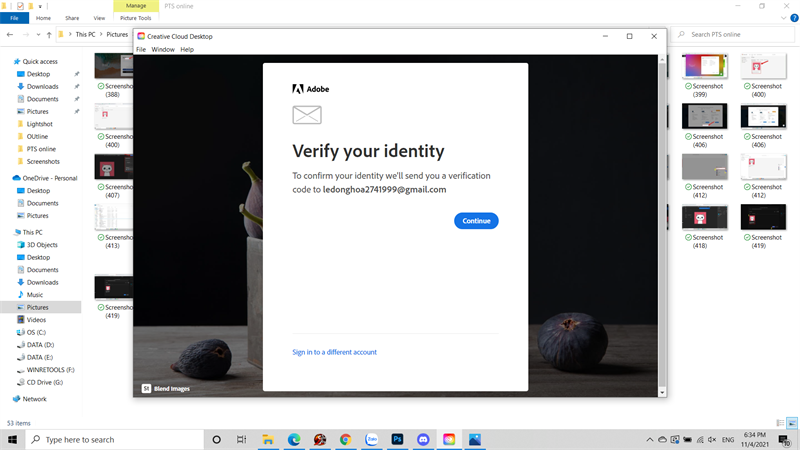800x450 pixels.
Task: Click the taskbar search box
Action: click(x=115, y=439)
